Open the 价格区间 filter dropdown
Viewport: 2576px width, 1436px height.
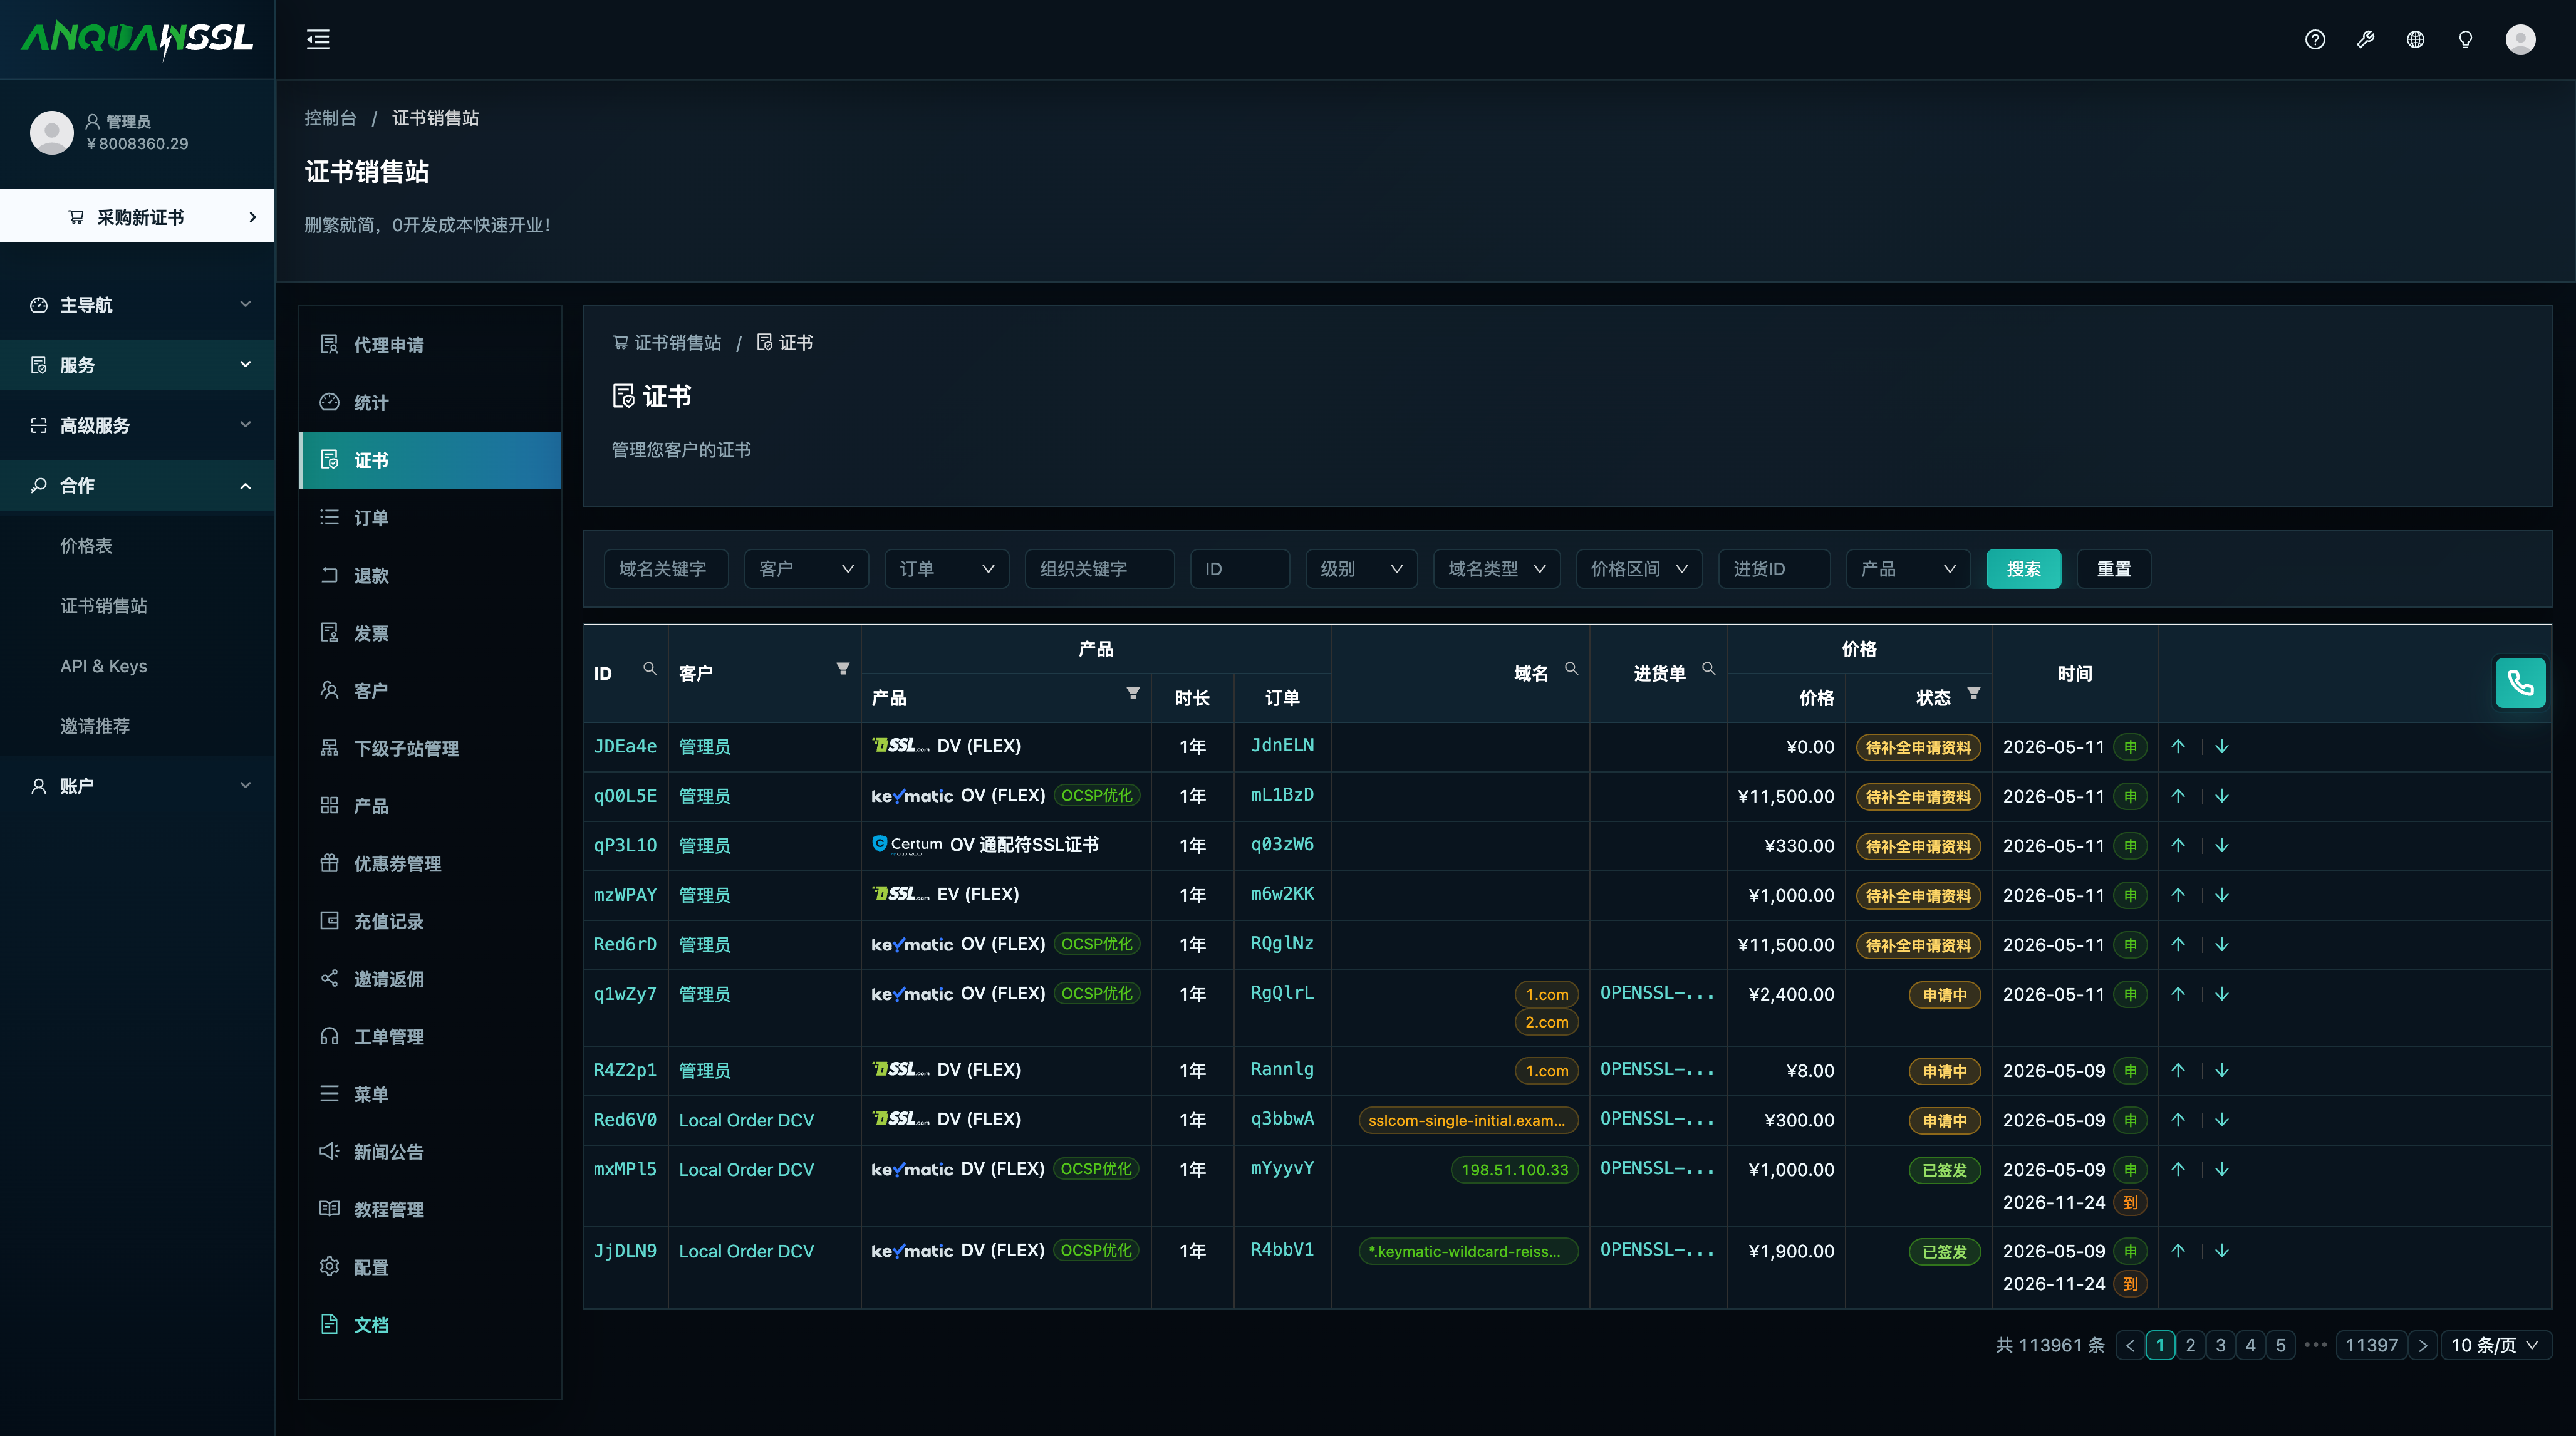(1639, 569)
